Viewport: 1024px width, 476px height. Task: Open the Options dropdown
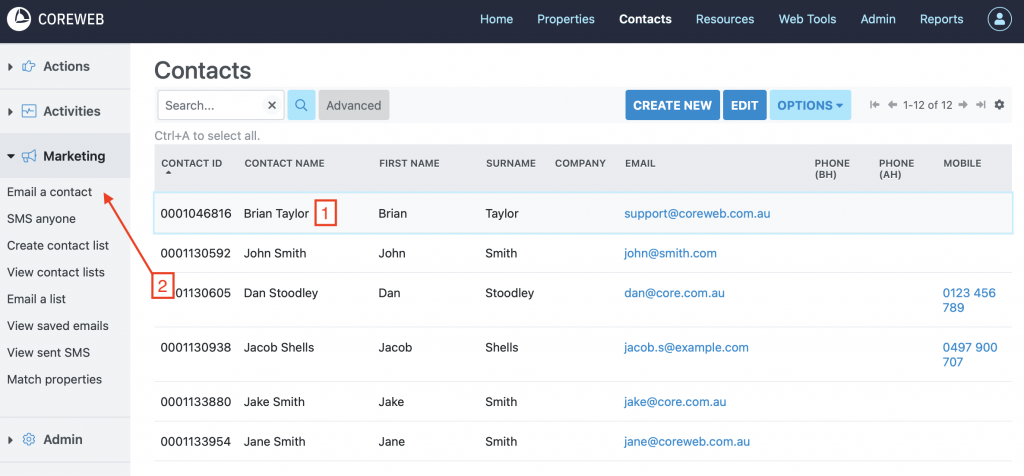(809, 105)
